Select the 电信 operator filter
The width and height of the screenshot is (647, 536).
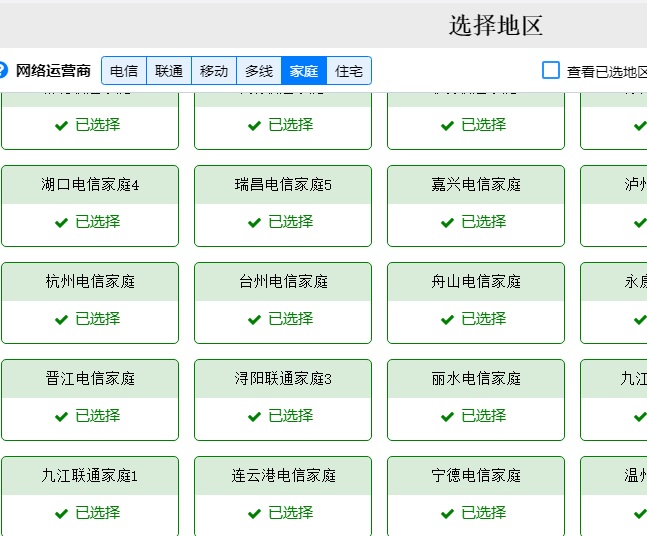tap(124, 71)
